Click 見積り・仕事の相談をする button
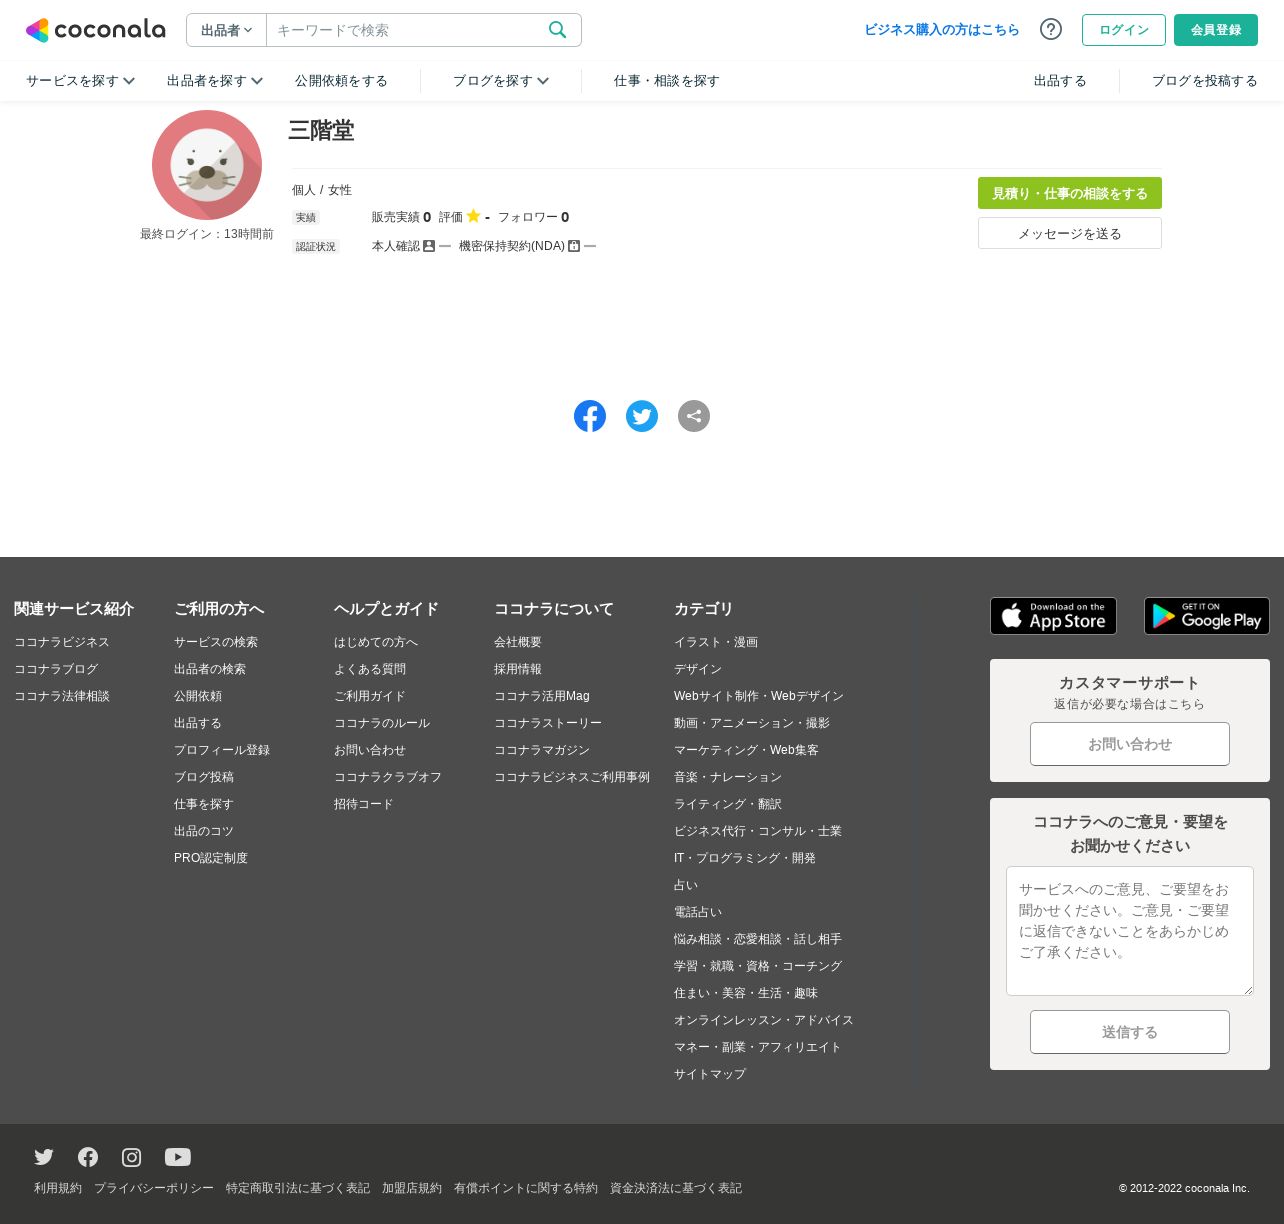Viewport: 1284px width, 1224px height. tap(1070, 193)
